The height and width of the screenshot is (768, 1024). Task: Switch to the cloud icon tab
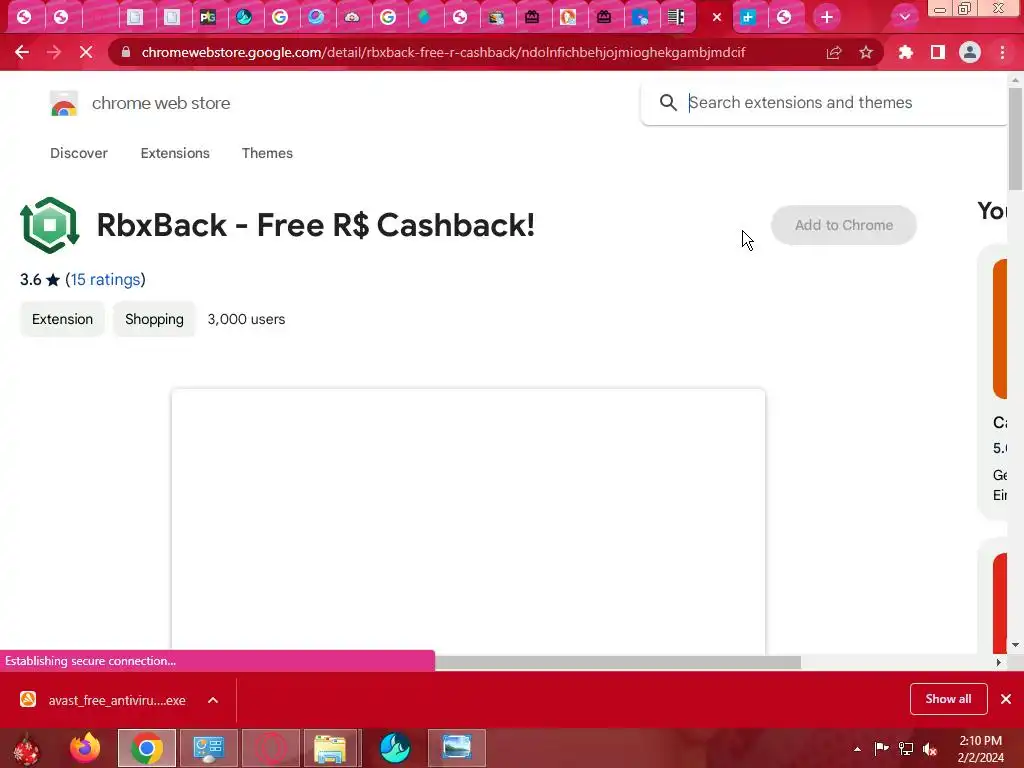pos(352,17)
